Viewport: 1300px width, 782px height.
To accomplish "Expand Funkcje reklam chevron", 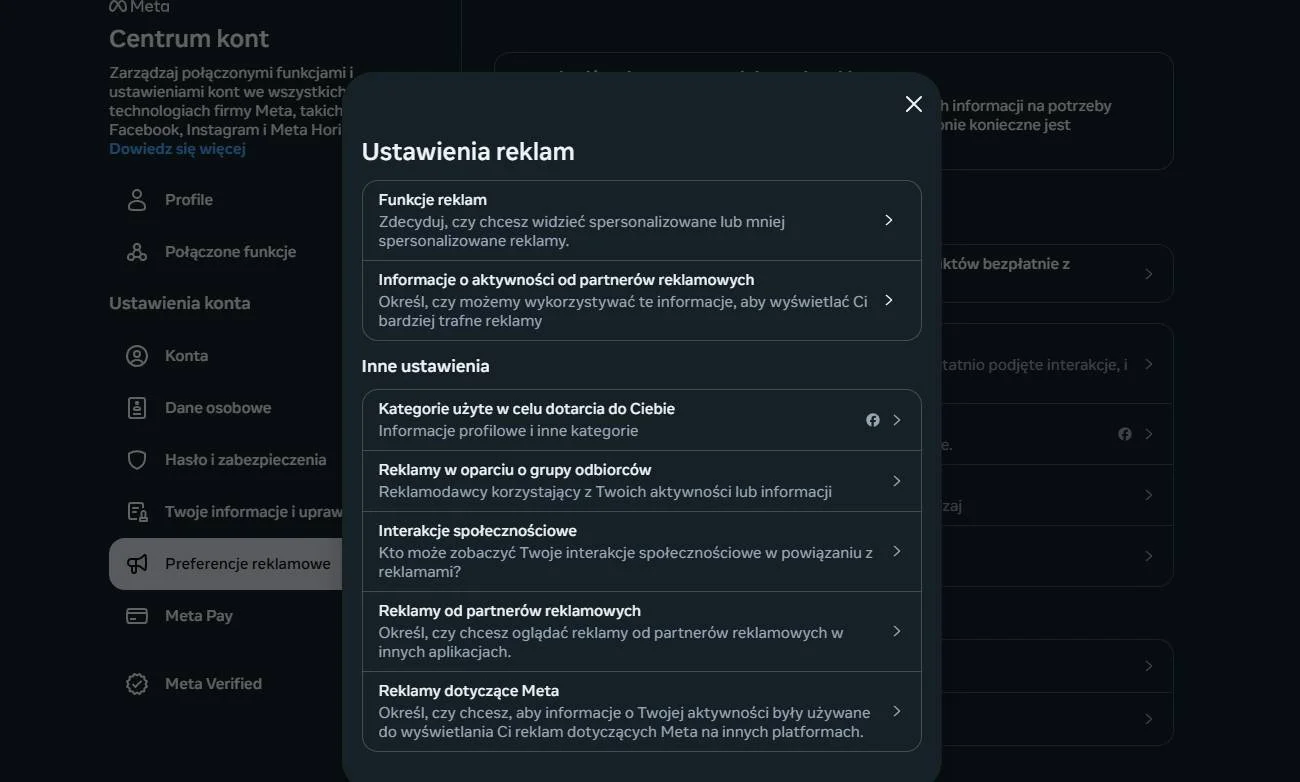I will [x=889, y=220].
